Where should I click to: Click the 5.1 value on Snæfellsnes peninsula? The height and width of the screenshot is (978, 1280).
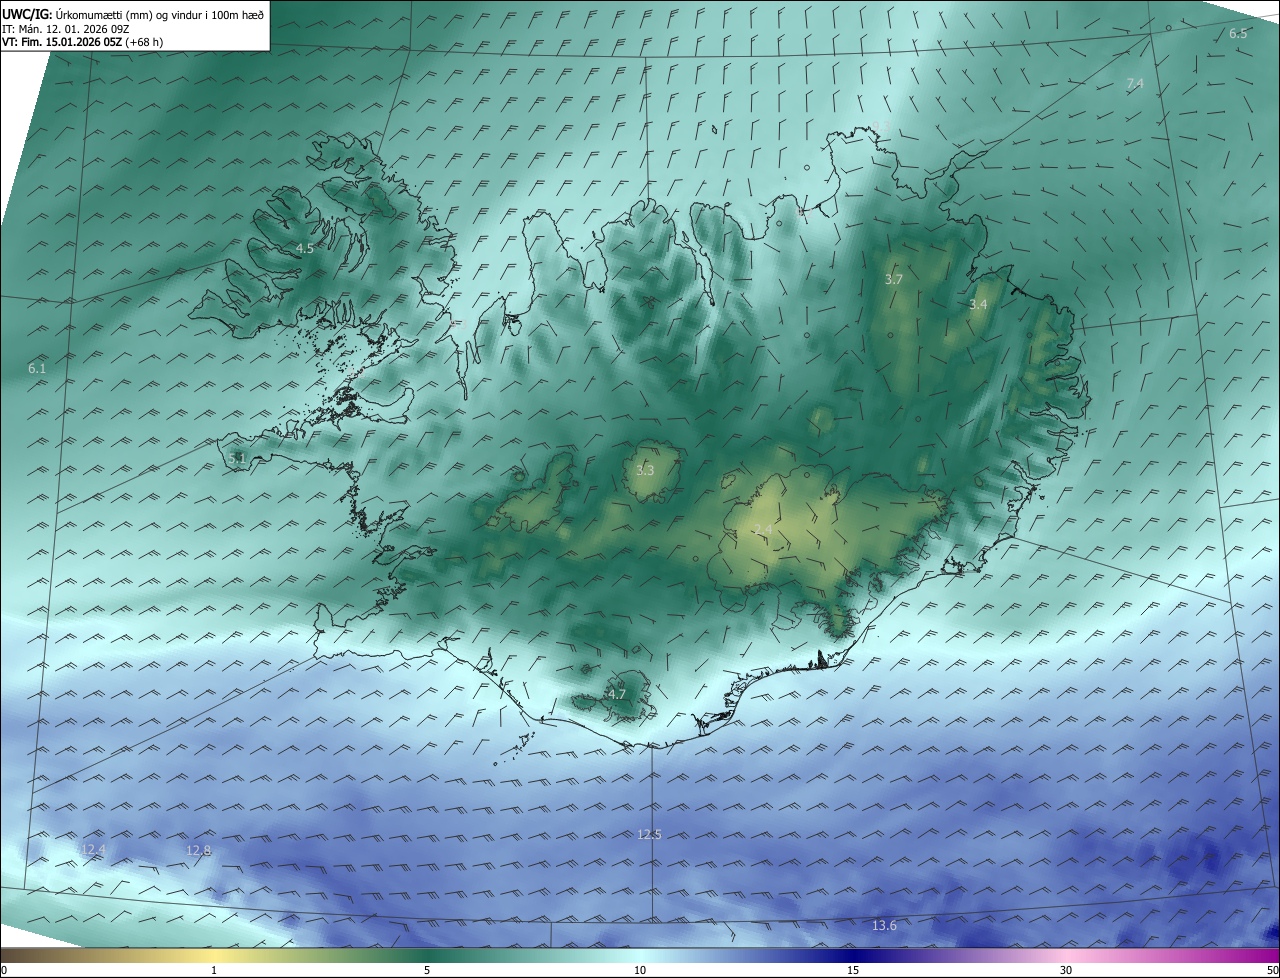pyautogui.click(x=237, y=458)
